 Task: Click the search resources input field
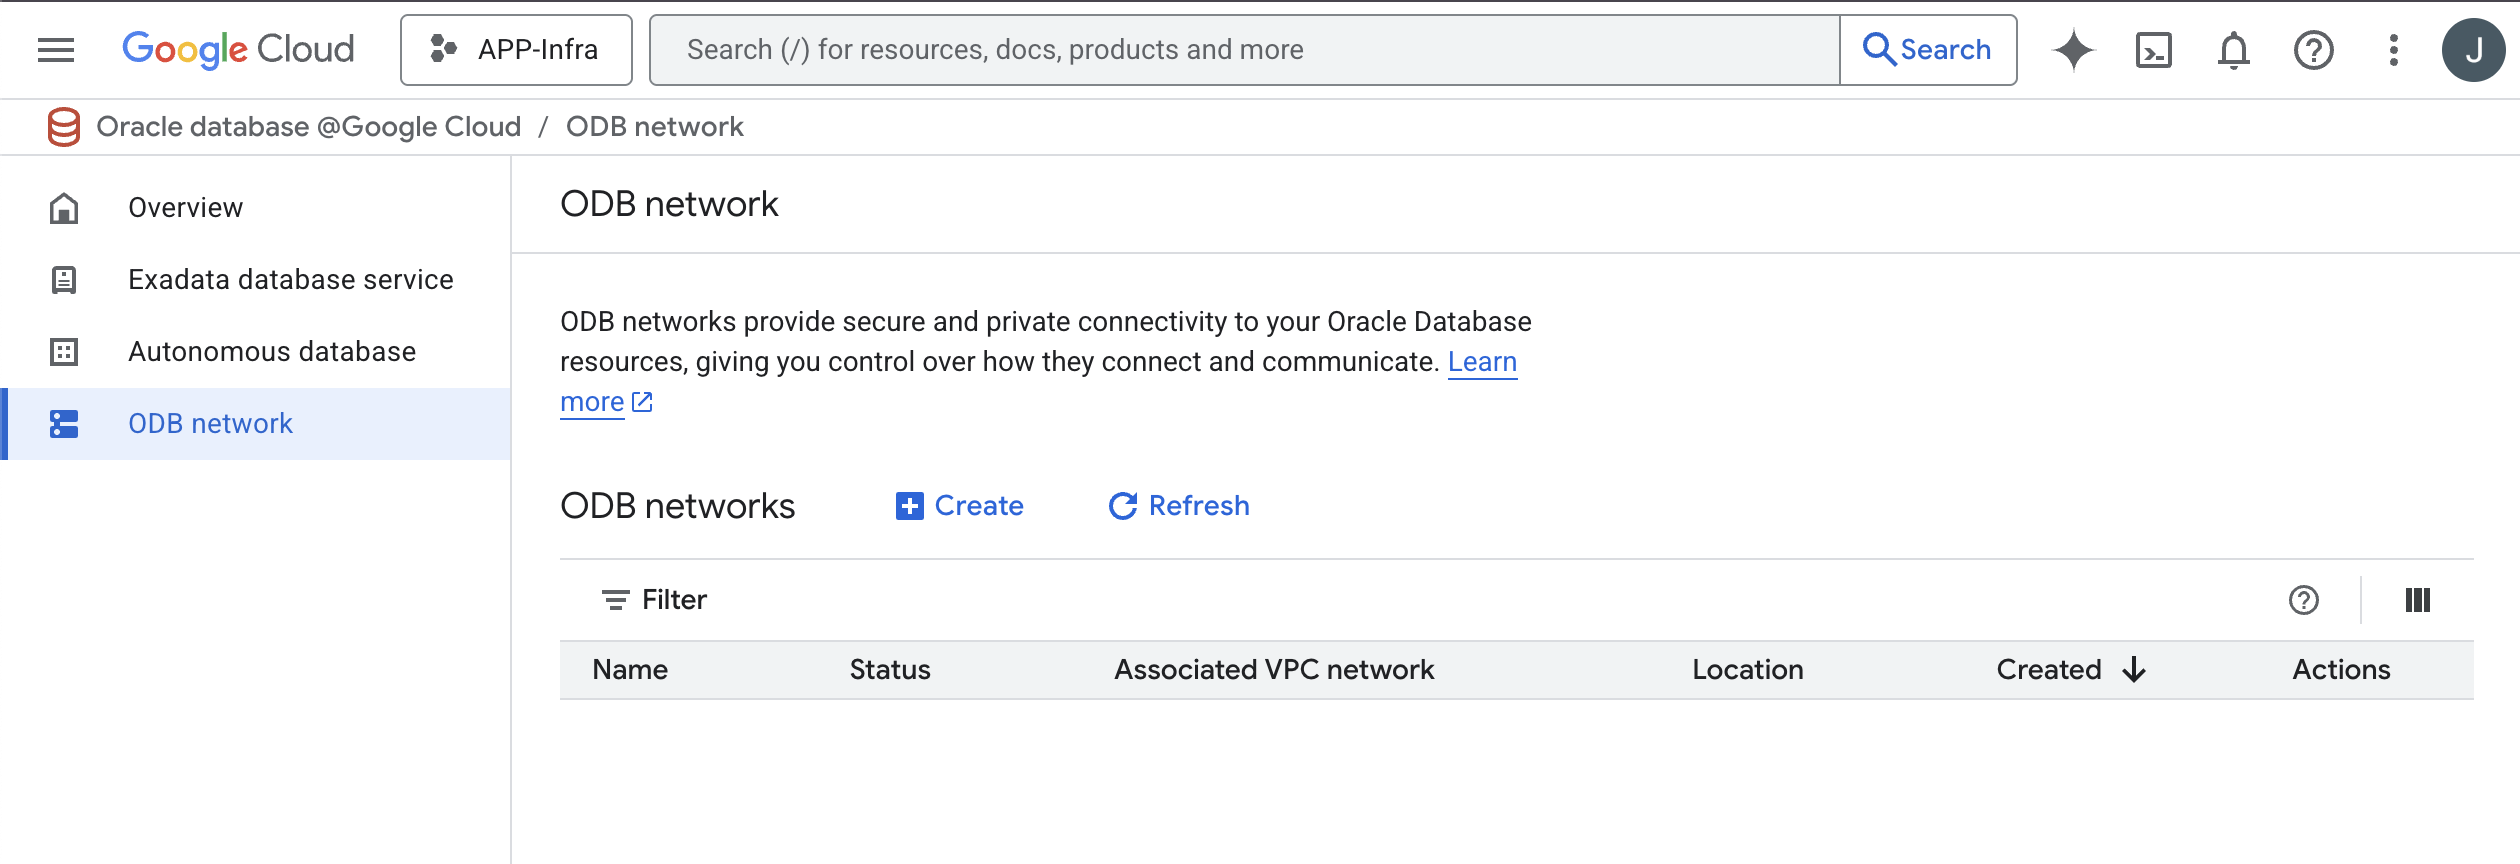tap(1244, 50)
